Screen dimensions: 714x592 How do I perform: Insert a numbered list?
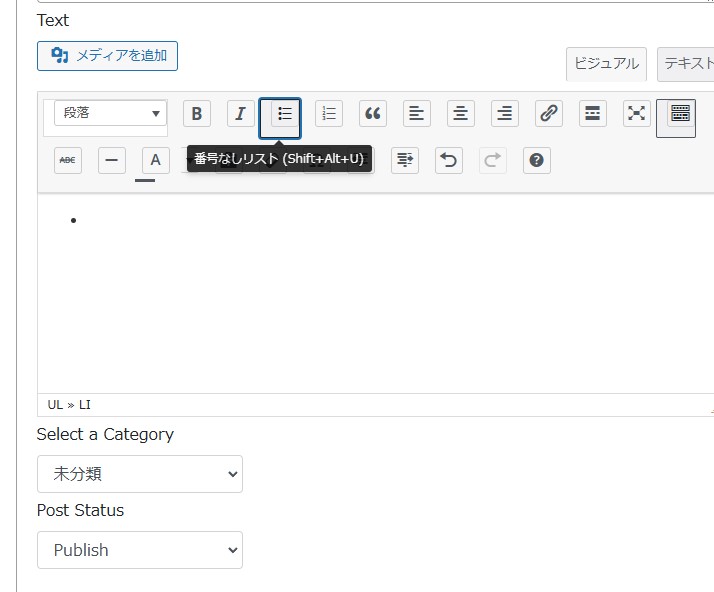pos(329,114)
